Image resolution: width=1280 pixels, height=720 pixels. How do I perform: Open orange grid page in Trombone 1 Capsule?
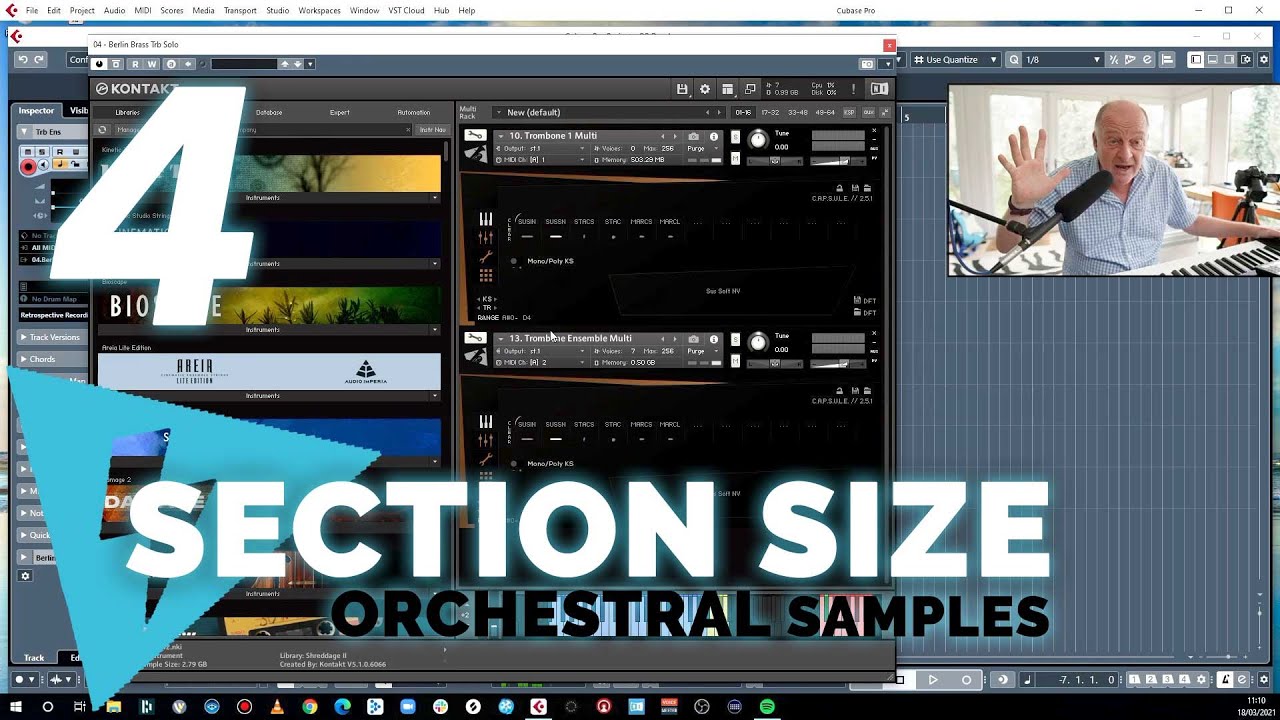pos(485,275)
